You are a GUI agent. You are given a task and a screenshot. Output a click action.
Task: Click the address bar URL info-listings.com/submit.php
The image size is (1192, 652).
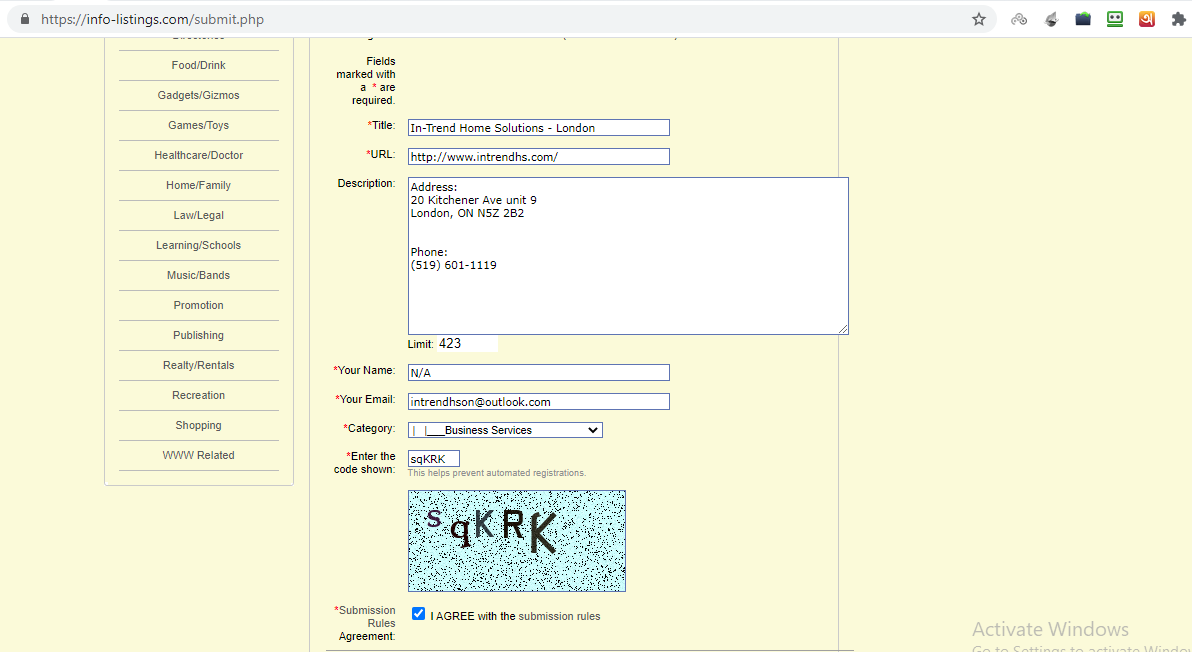(152, 19)
